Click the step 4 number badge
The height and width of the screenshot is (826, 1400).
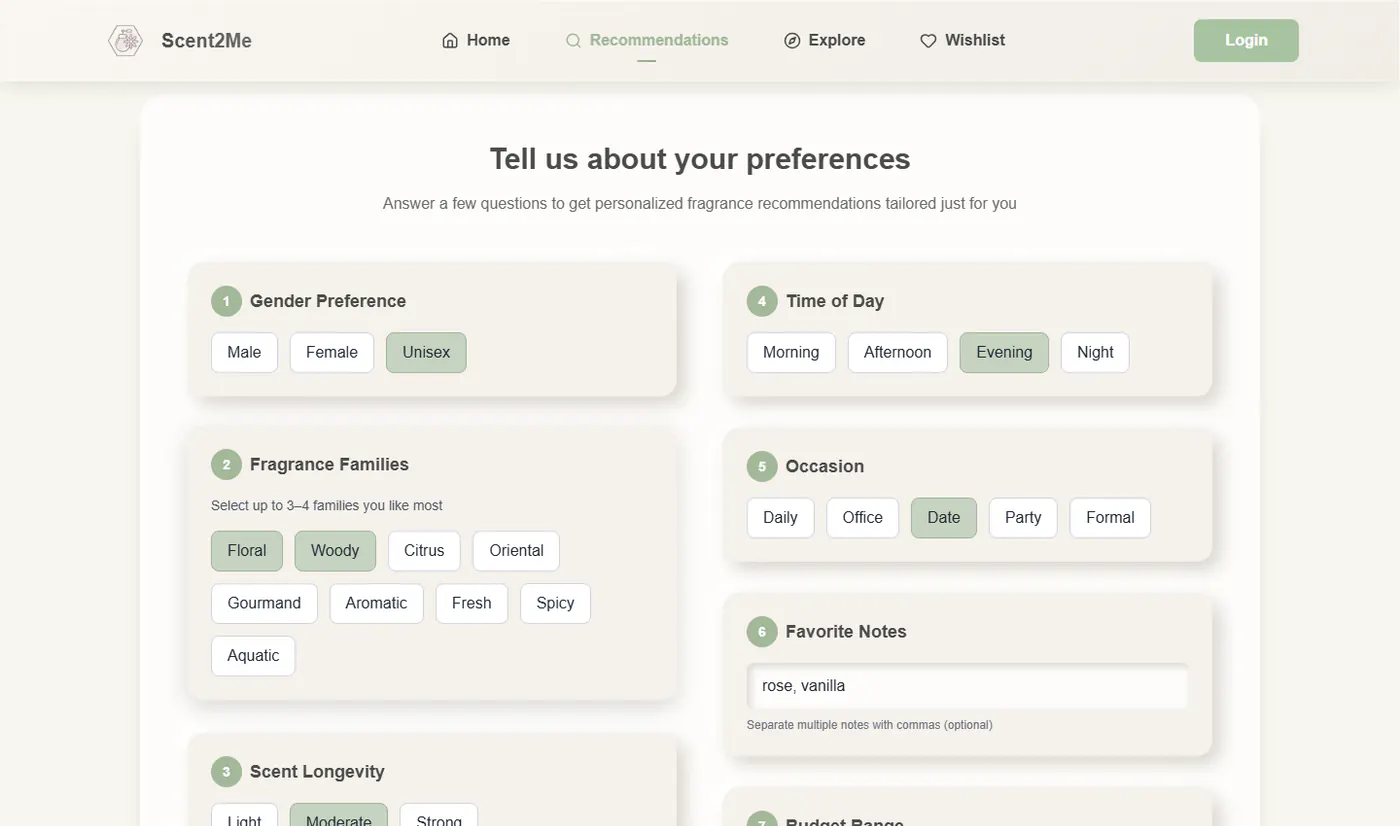pos(762,301)
